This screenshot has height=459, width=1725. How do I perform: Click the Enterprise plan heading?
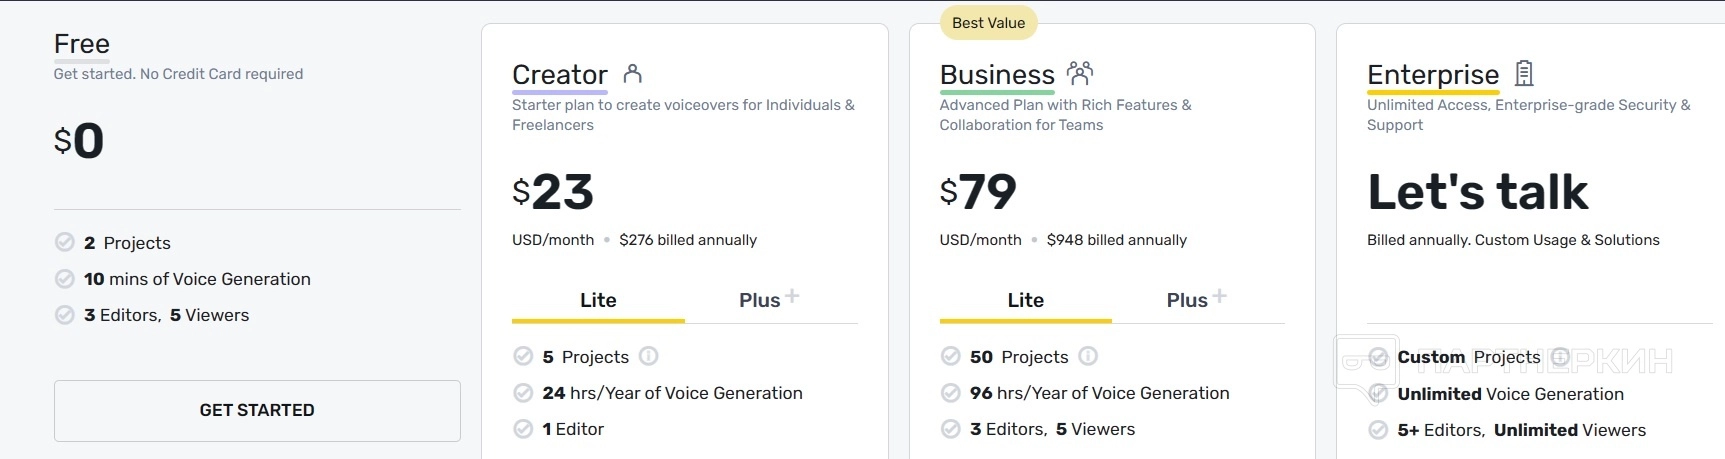(x=1432, y=75)
